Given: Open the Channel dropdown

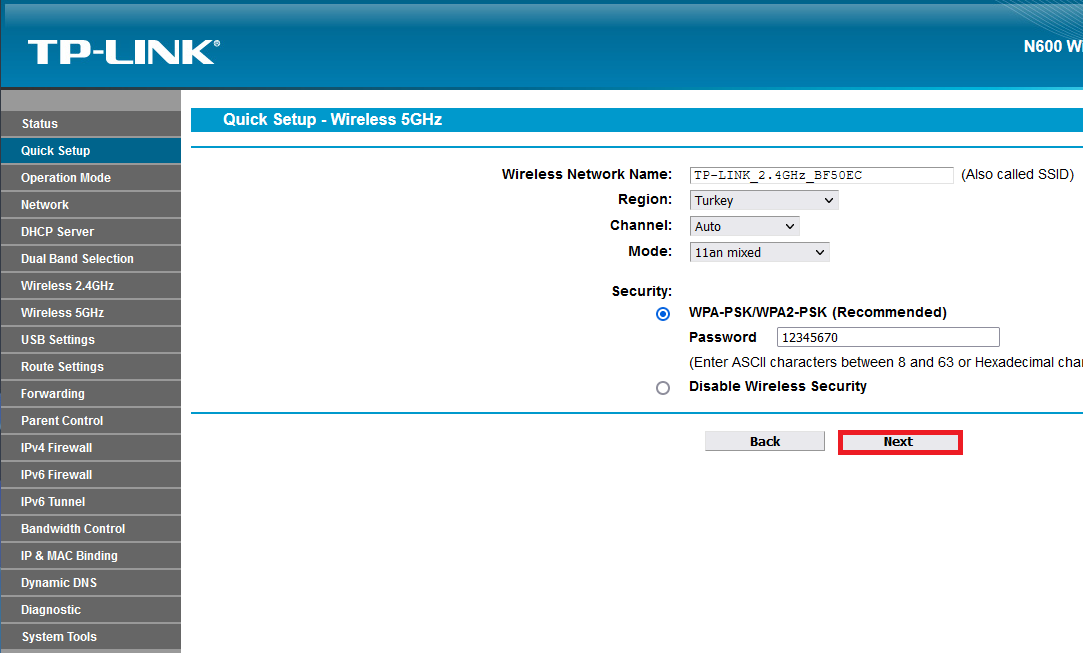Looking at the screenshot, I should tap(744, 225).
